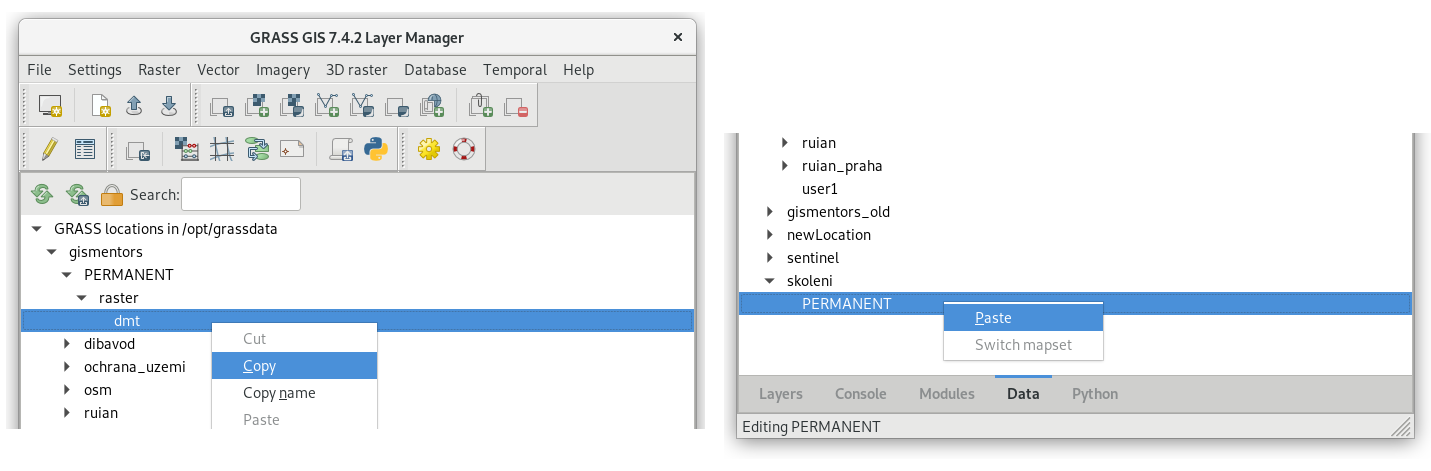Import raster or vector data

[x=138, y=149]
